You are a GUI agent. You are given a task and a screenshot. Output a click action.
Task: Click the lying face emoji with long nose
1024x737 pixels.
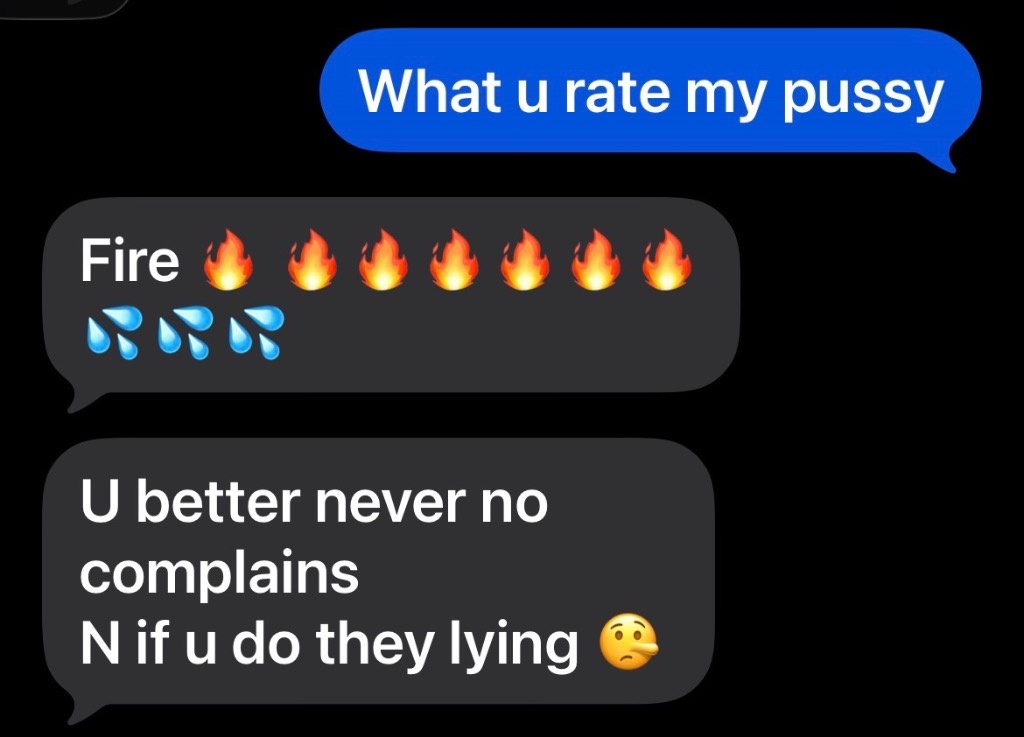(x=628, y=642)
